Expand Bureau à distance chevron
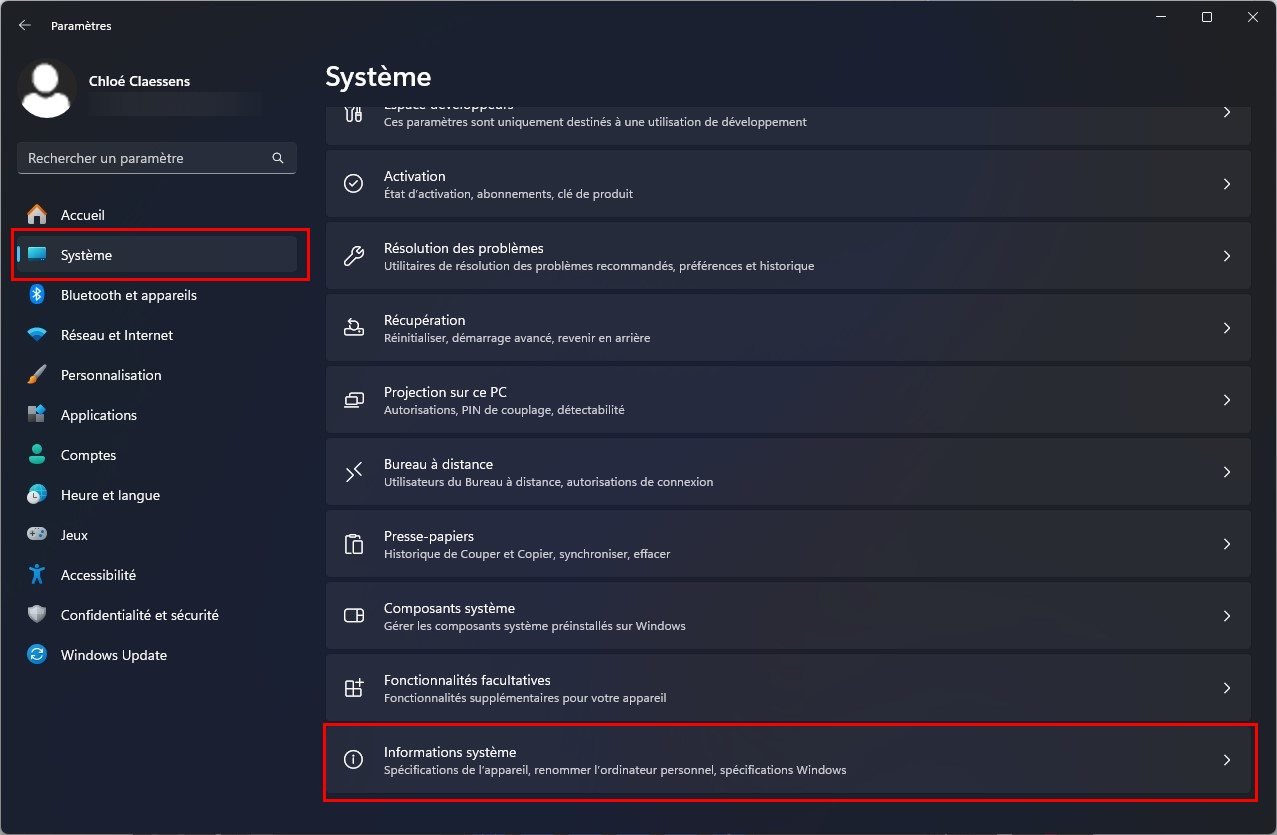 tap(1227, 472)
